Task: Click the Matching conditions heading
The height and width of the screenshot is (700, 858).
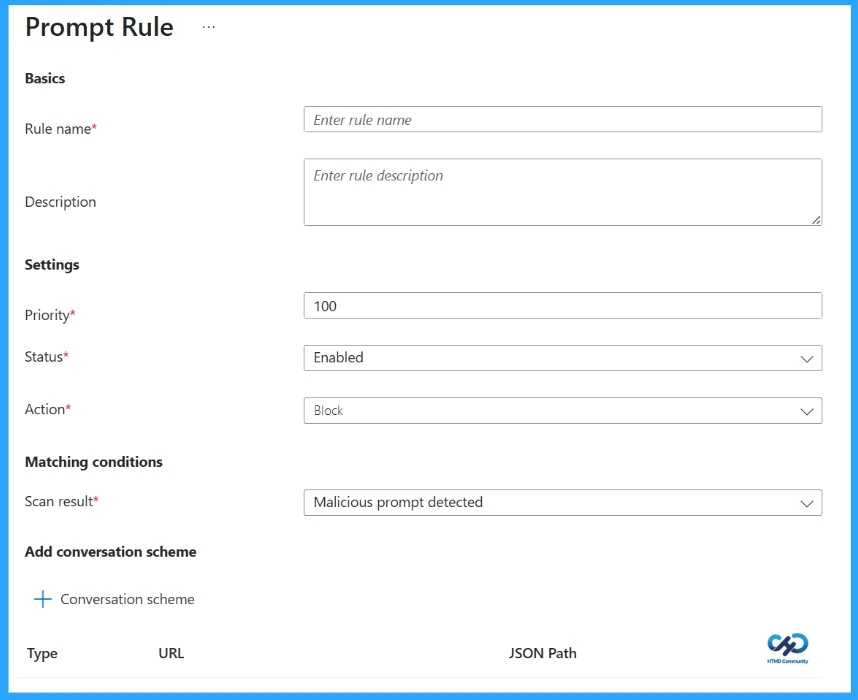Action: pos(93,462)
